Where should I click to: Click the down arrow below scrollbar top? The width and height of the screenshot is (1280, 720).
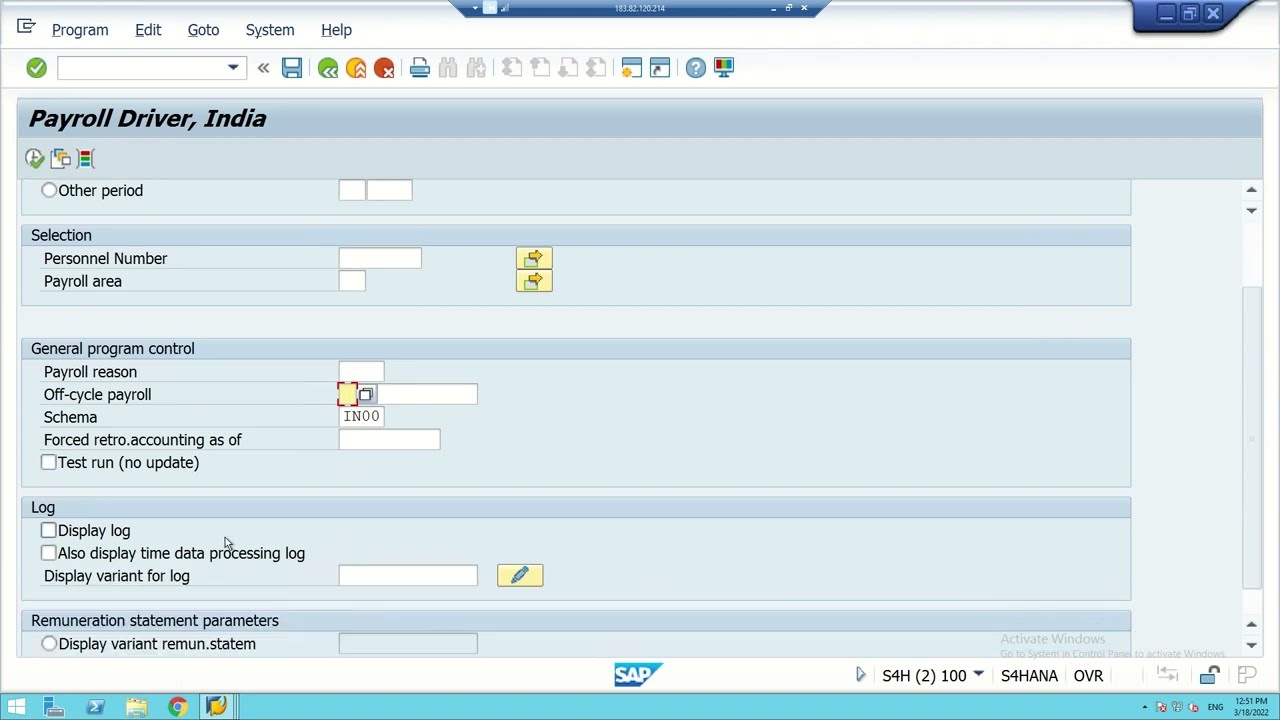(x=1251, y=210)
